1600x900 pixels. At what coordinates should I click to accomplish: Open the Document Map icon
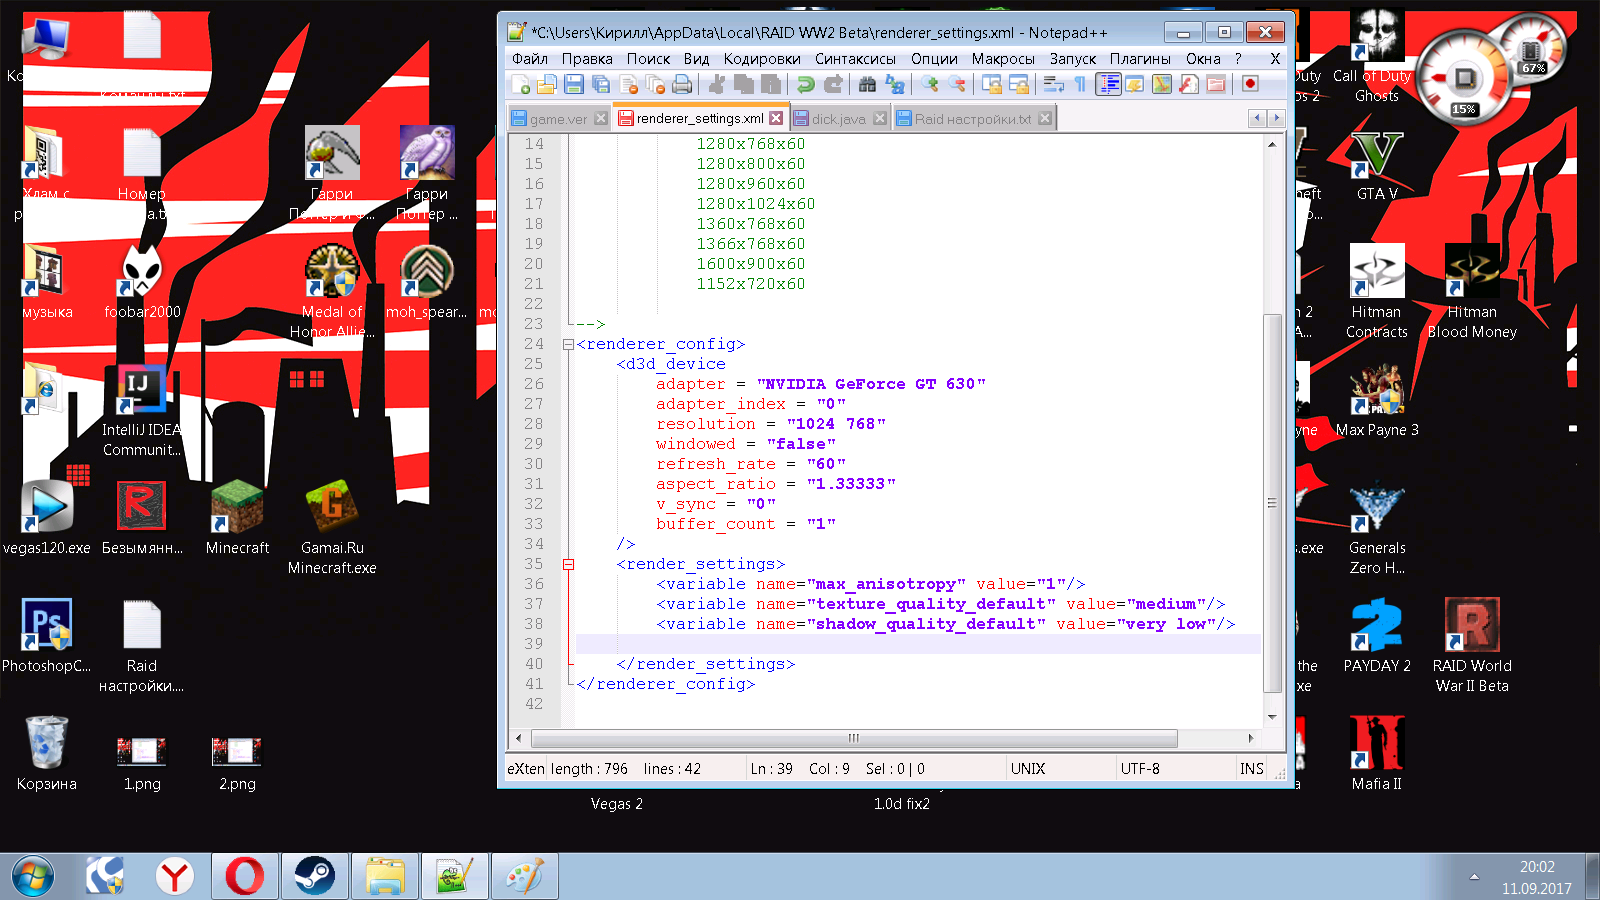pos(1162,84)
